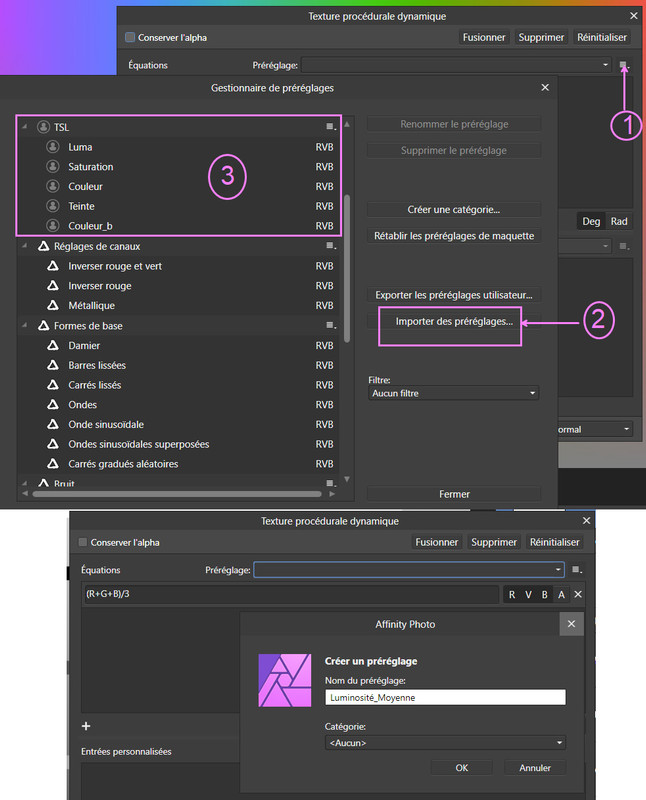Image resolution: width=646 pixels, height=800 pixels.
Task: Close the lower Texture procédurale dynamique window
Action: click(x=586, y=521)
